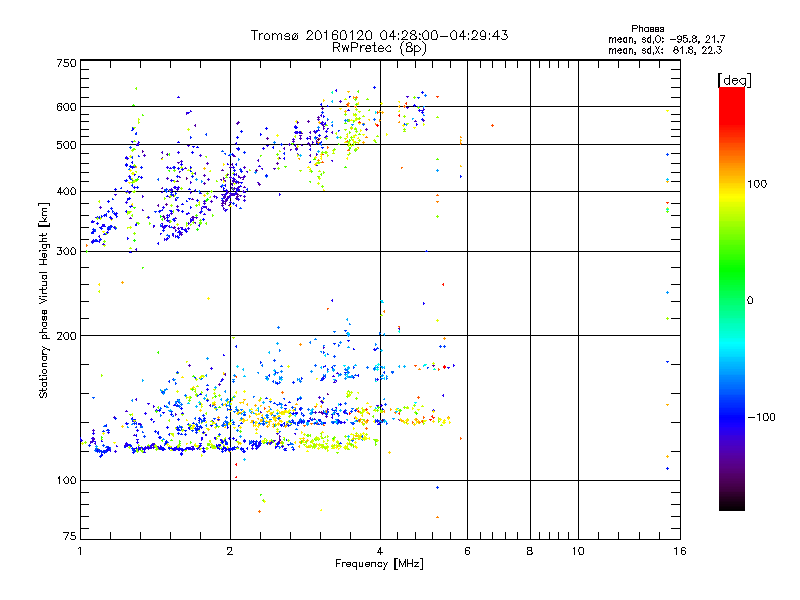Click the y-axis tick label "750"
Viewport: 800px width, 600px height.
(66, 63)
